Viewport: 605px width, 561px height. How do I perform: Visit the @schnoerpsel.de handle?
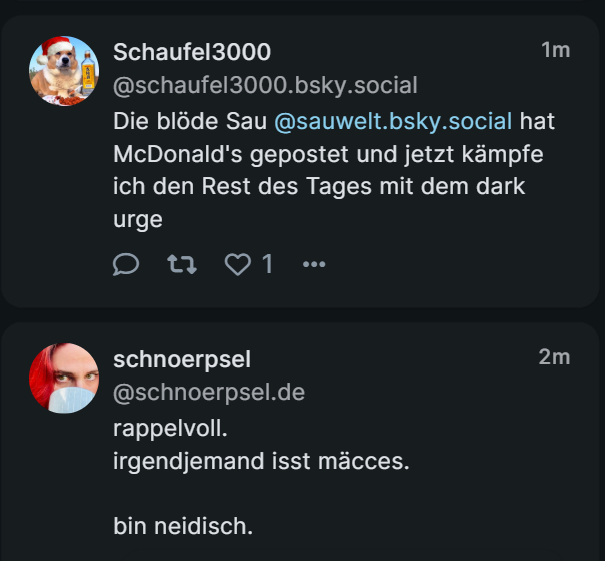tap(209, 392)
